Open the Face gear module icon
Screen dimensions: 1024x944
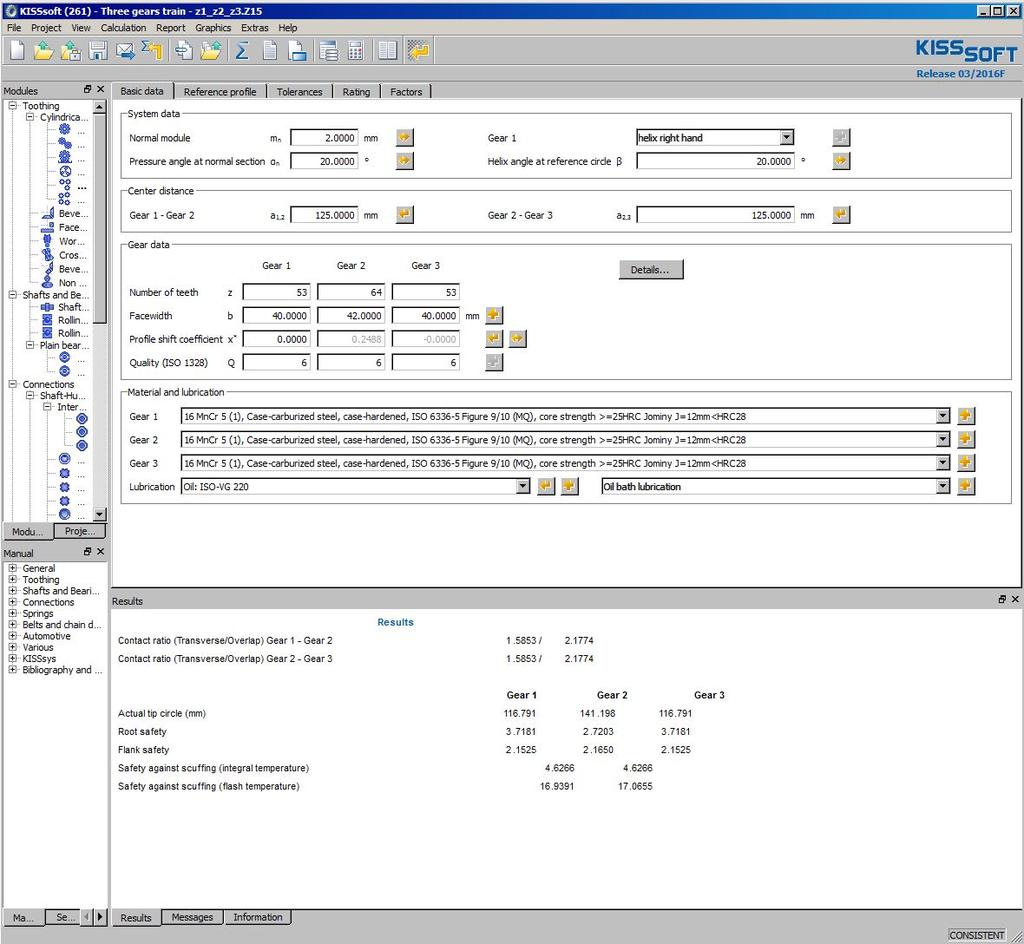[47, 227]
